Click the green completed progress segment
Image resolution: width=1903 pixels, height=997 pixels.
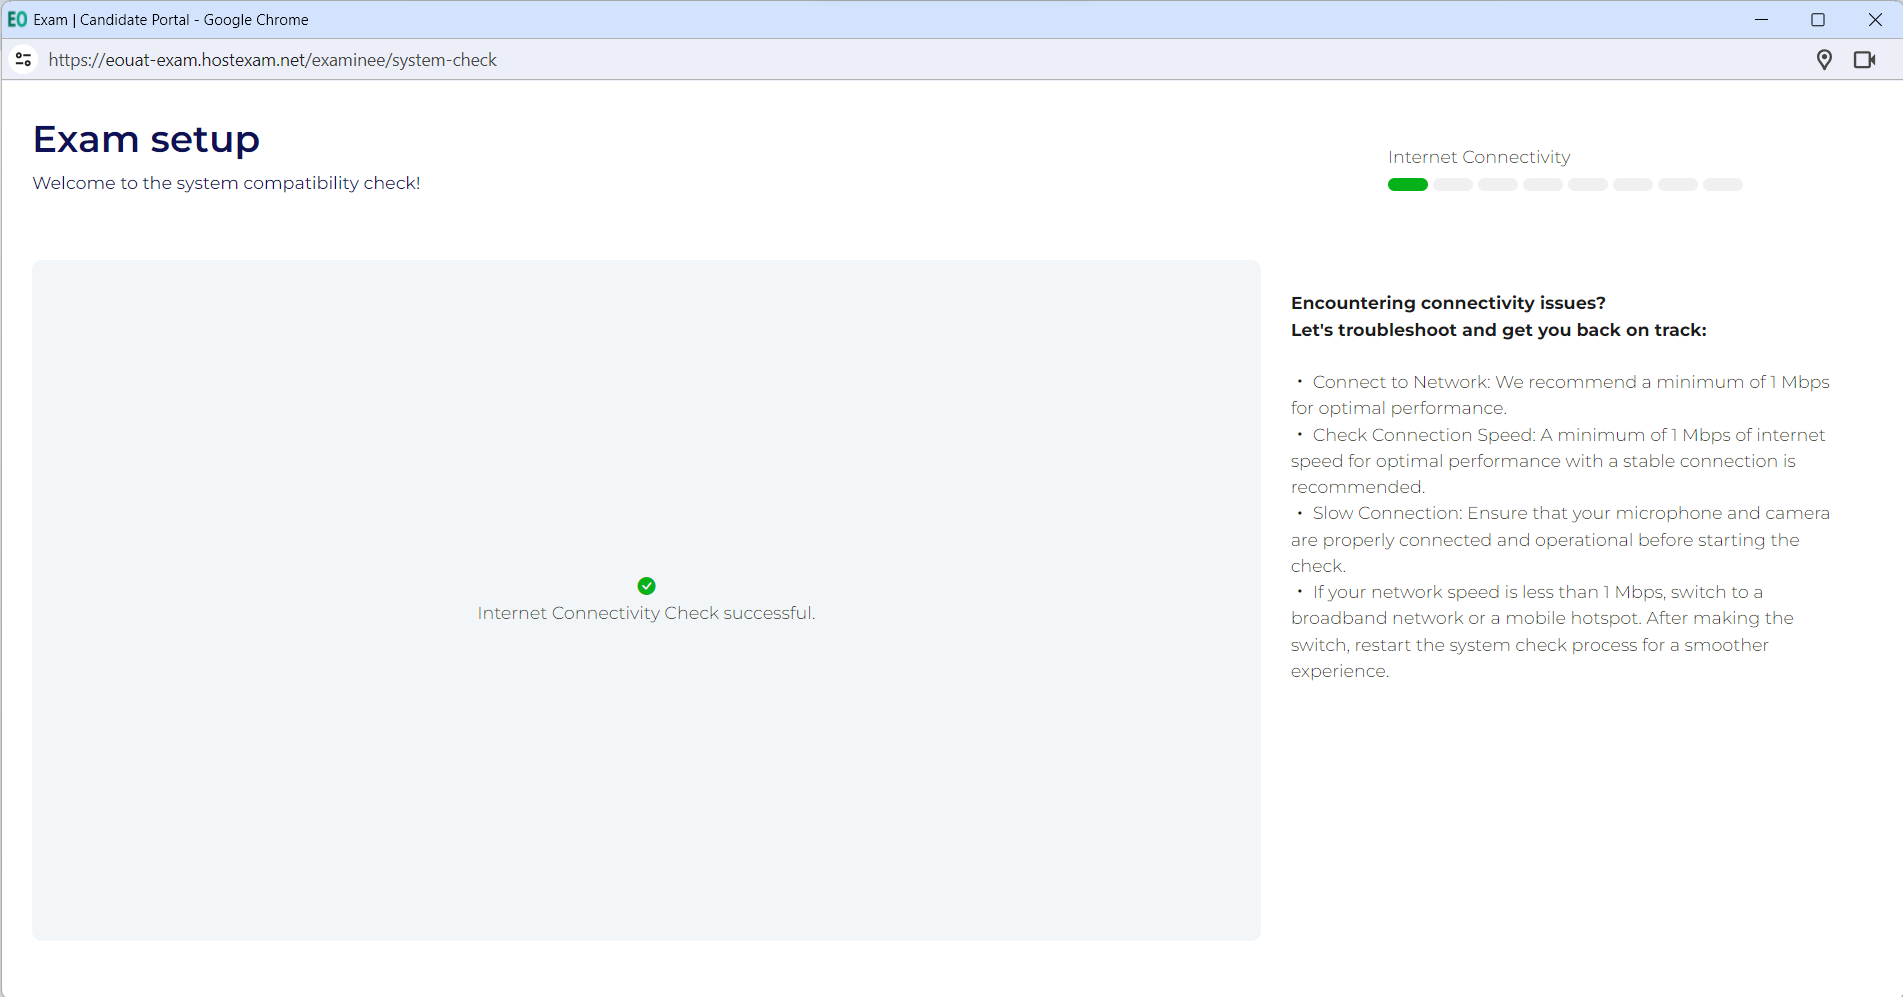pyautogui.click(x=1407, y=185)
